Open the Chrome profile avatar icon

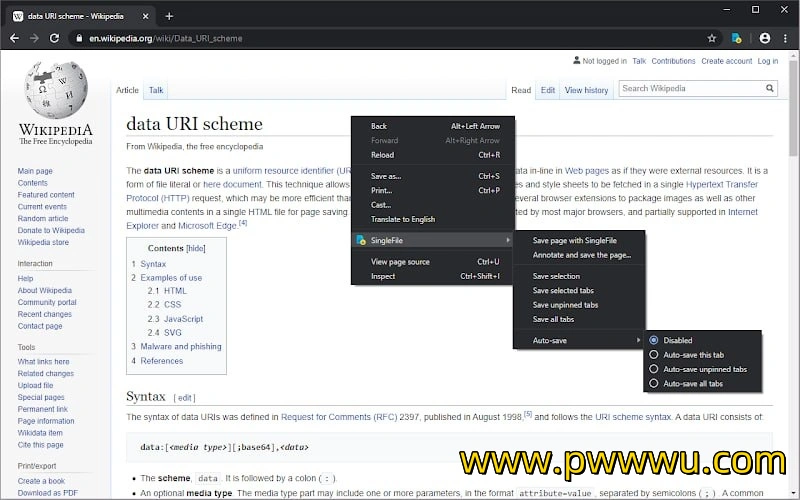tap(764, 38)
